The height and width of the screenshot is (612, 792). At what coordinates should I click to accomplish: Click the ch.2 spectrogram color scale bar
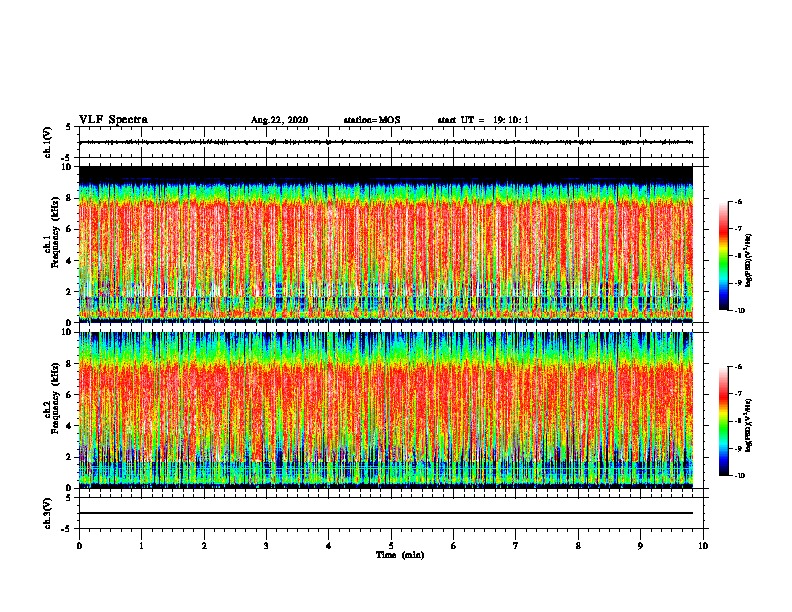tap(724, 421)
